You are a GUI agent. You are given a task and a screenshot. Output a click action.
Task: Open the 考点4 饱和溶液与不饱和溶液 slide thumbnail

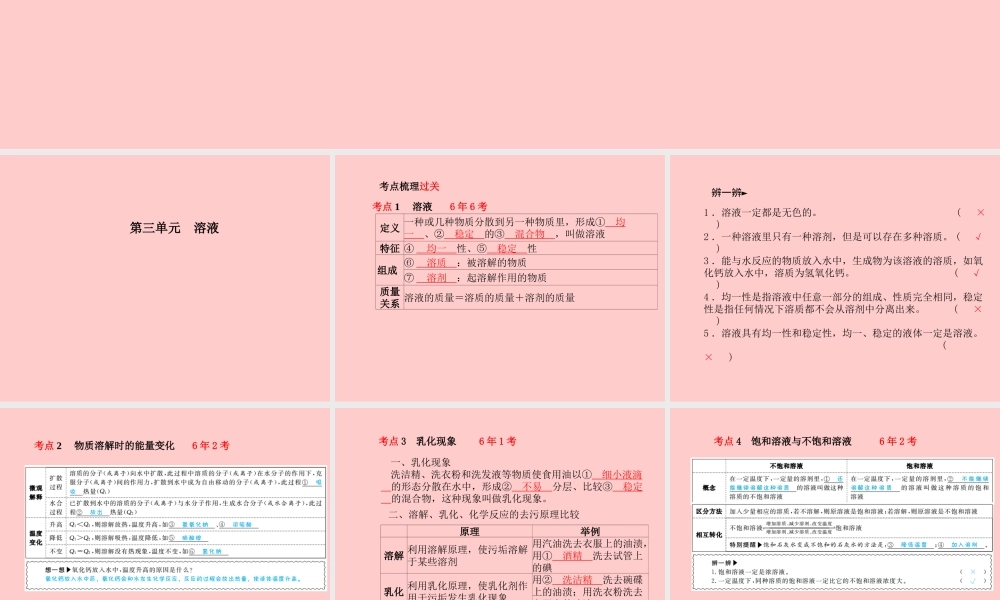835,504
